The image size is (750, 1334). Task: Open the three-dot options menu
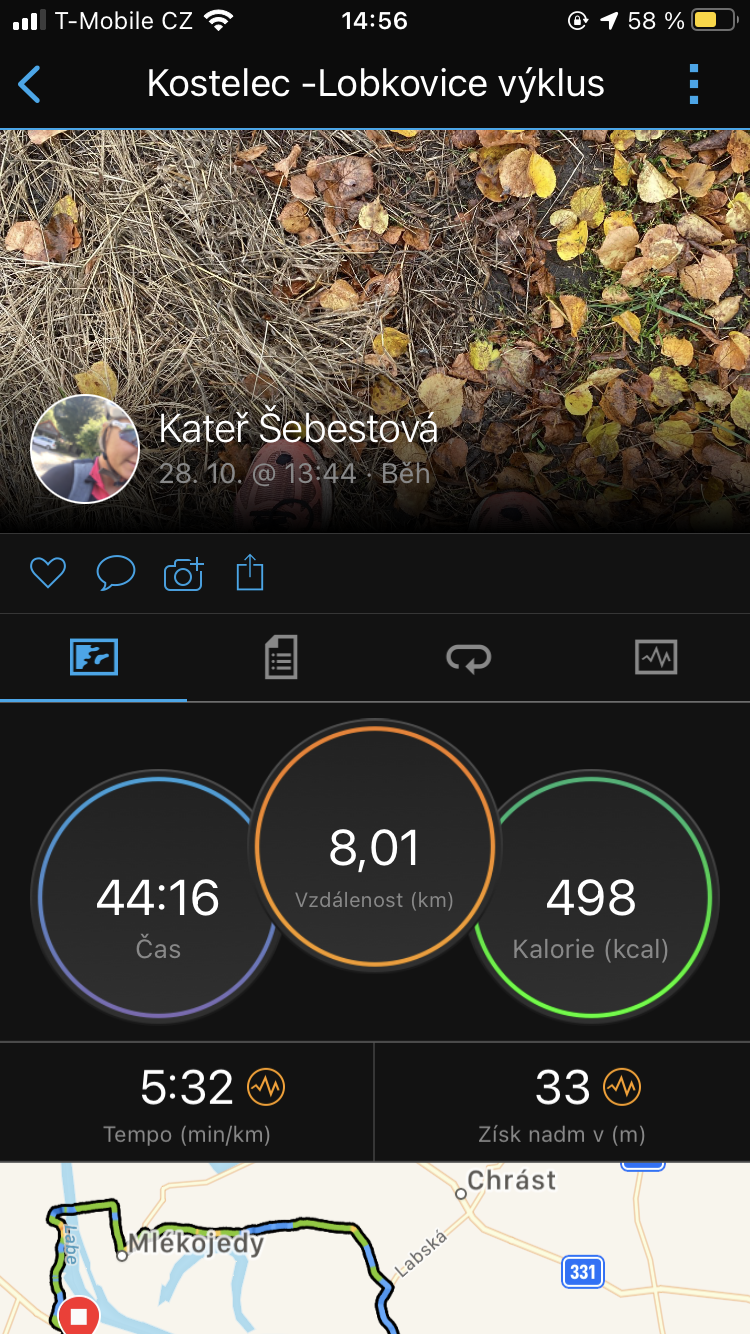click(694, 85)
